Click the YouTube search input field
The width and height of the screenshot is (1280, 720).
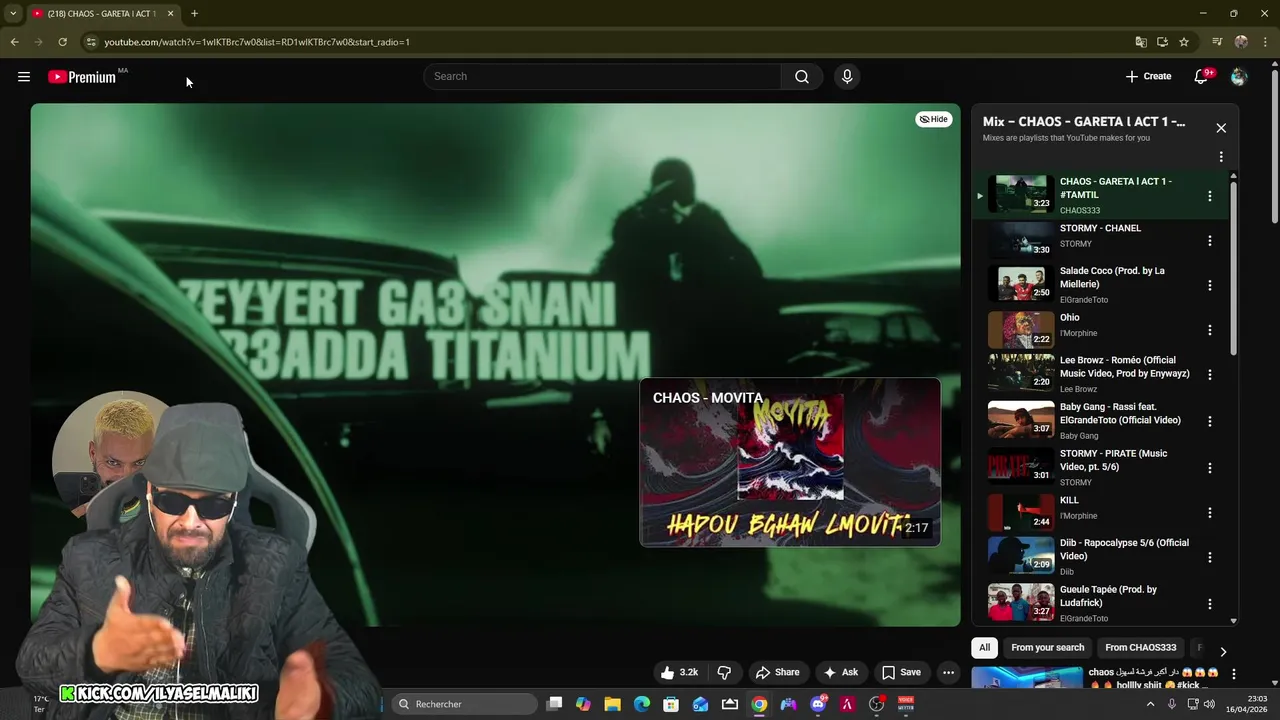point(603,76)
